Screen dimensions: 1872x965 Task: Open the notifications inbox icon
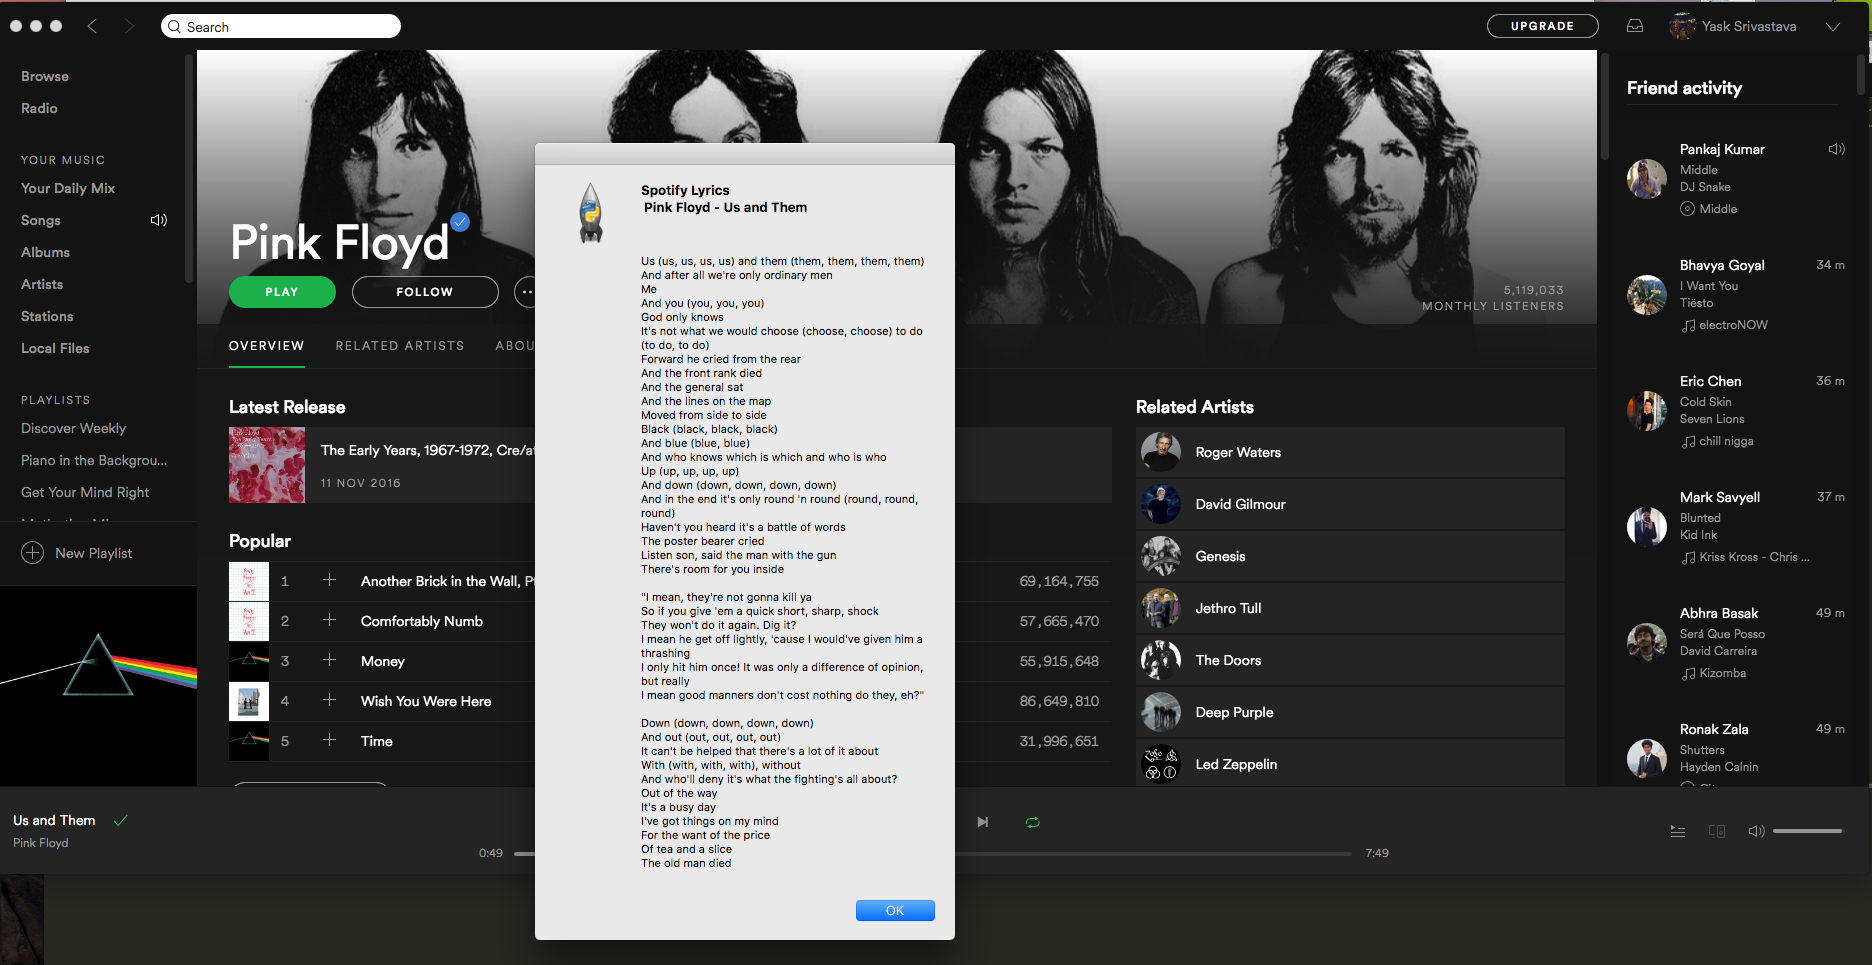click(1635, 26)
